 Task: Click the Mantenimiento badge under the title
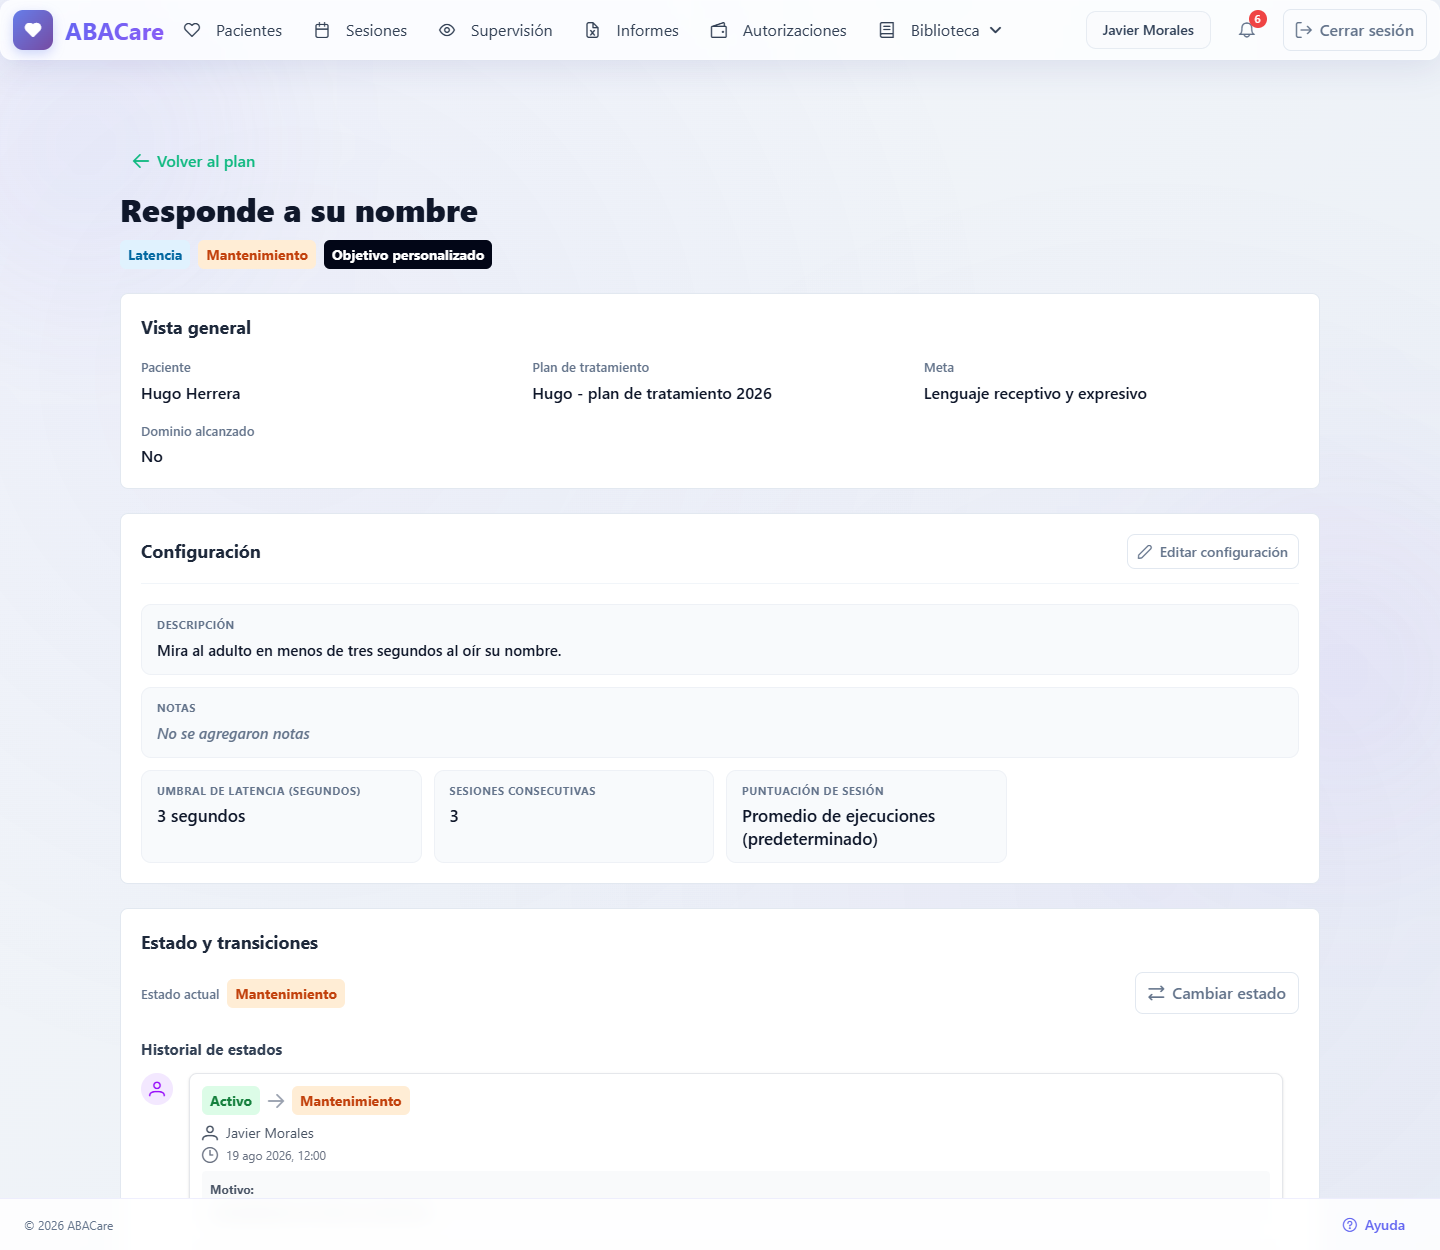point(257,255)
